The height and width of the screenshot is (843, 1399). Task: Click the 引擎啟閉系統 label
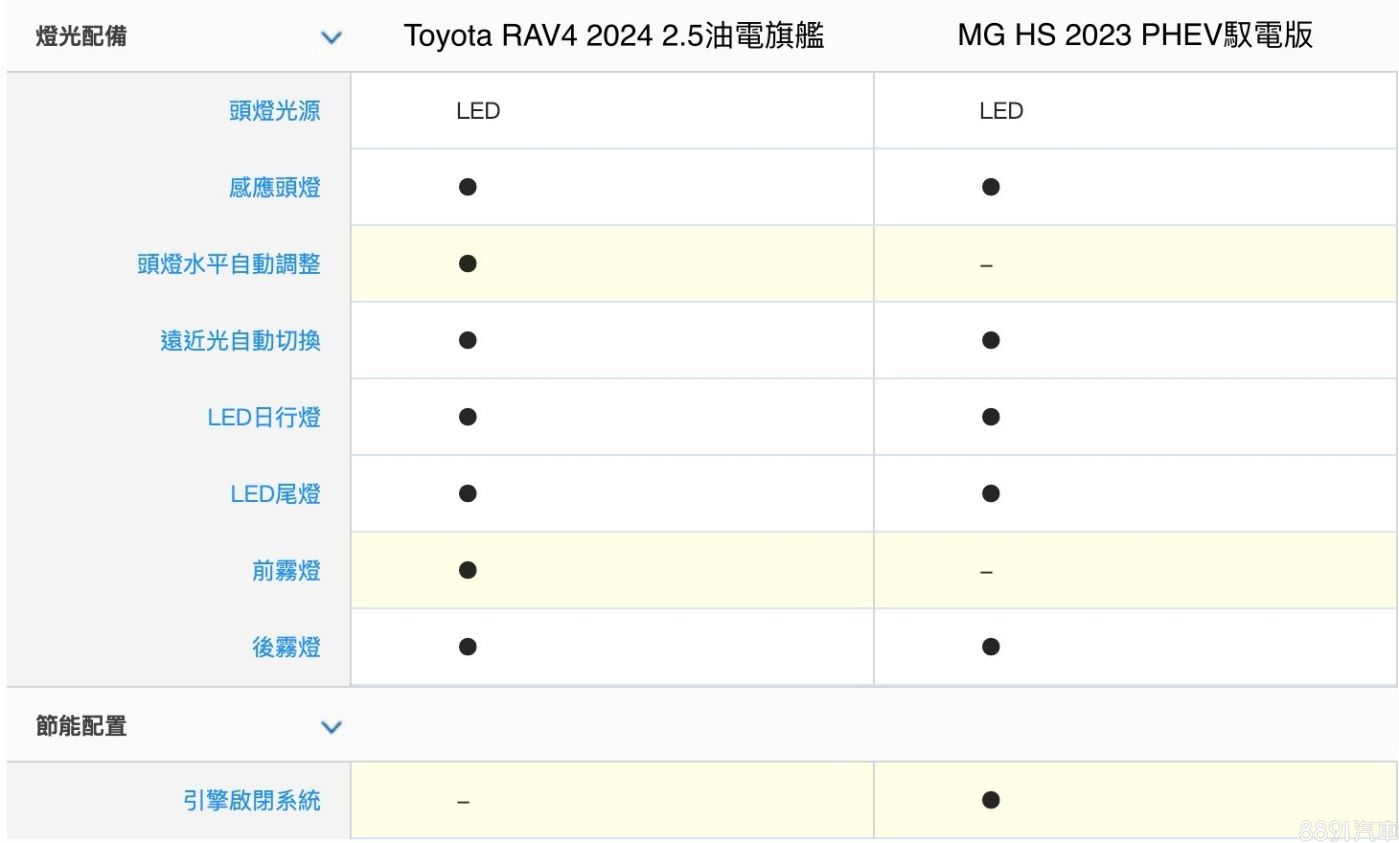pyautogui.click(x=252, y=800)
